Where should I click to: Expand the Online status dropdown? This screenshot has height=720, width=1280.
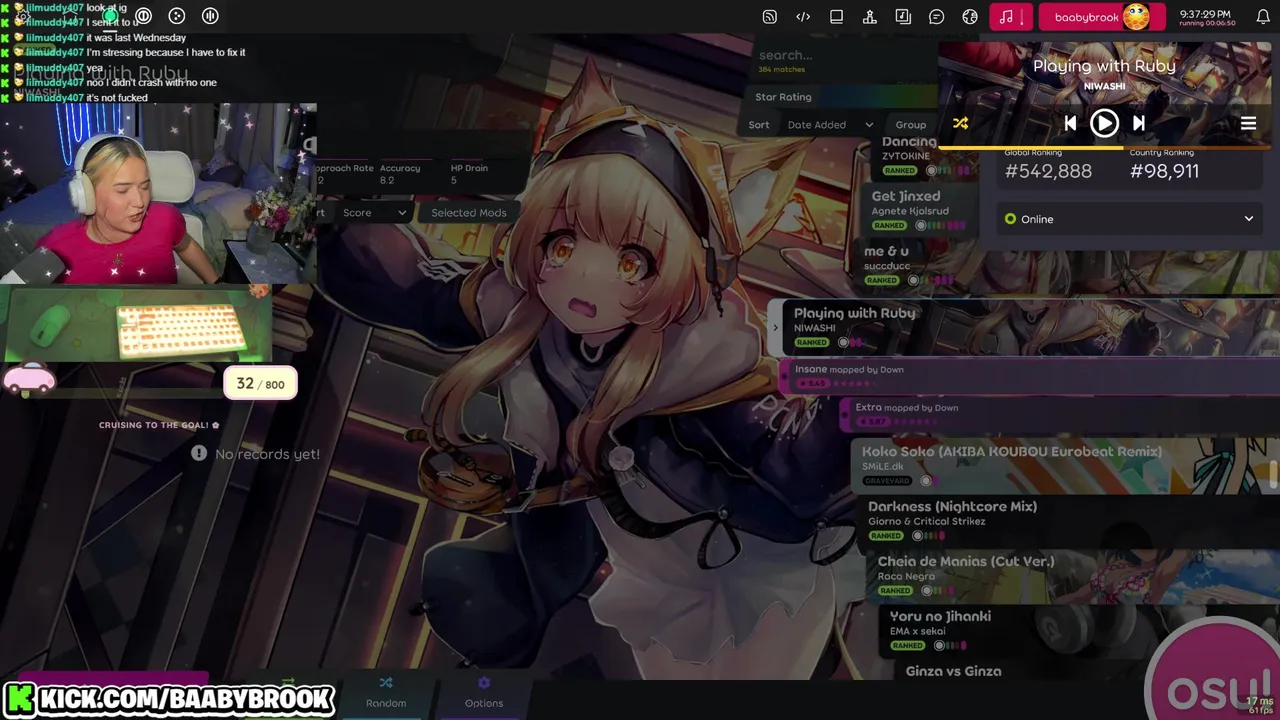tap(1129, 219)
